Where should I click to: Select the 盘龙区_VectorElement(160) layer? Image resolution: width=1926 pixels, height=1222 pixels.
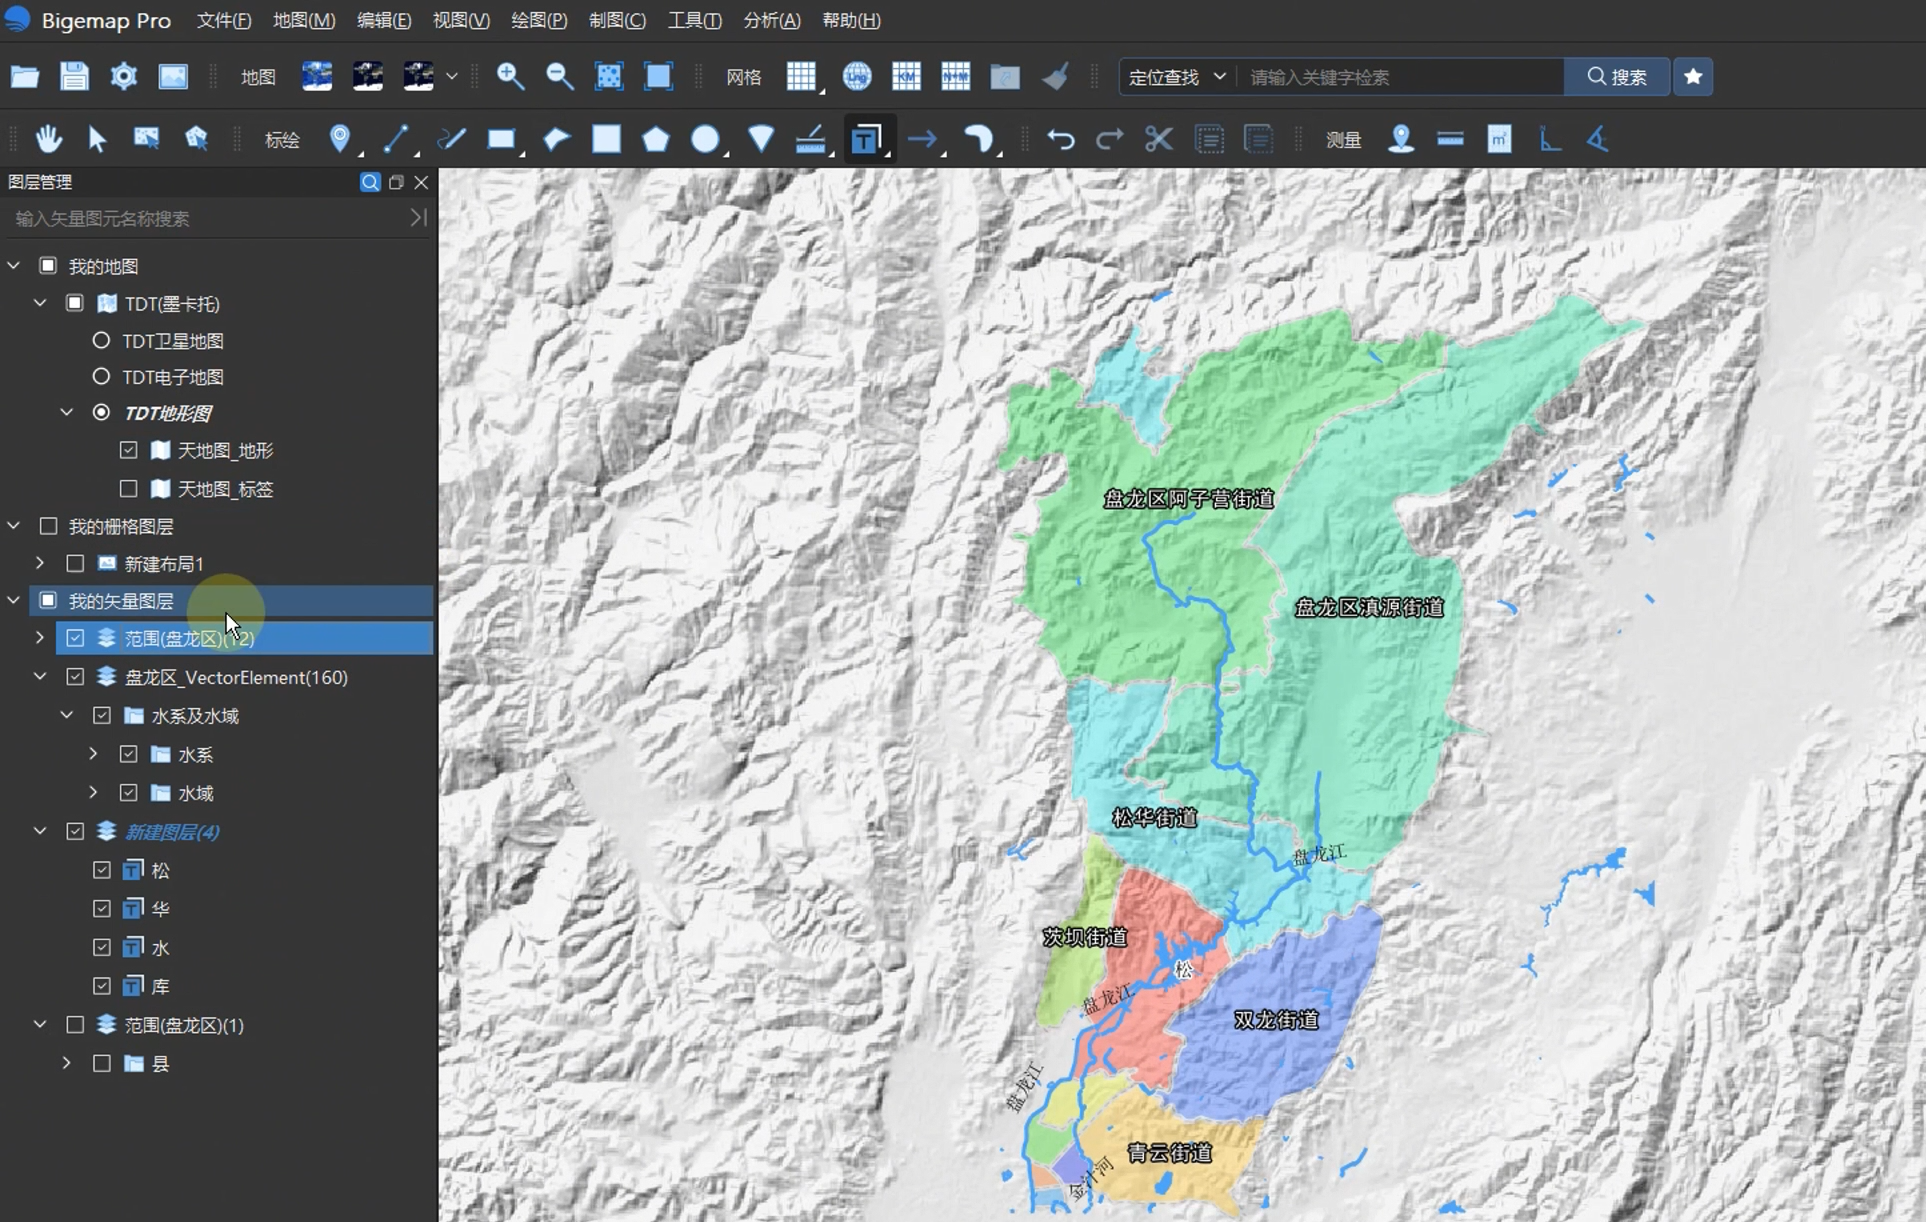236,677
